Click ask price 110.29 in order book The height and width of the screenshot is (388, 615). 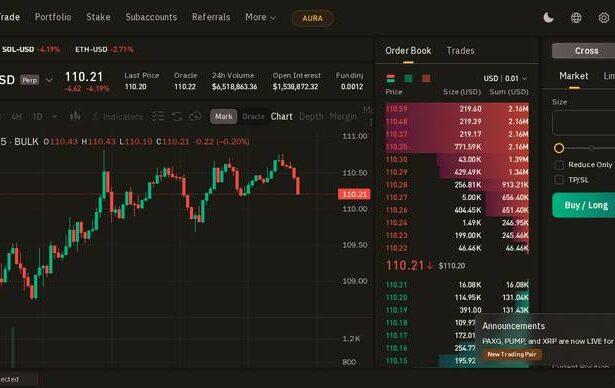click(397, 172)
